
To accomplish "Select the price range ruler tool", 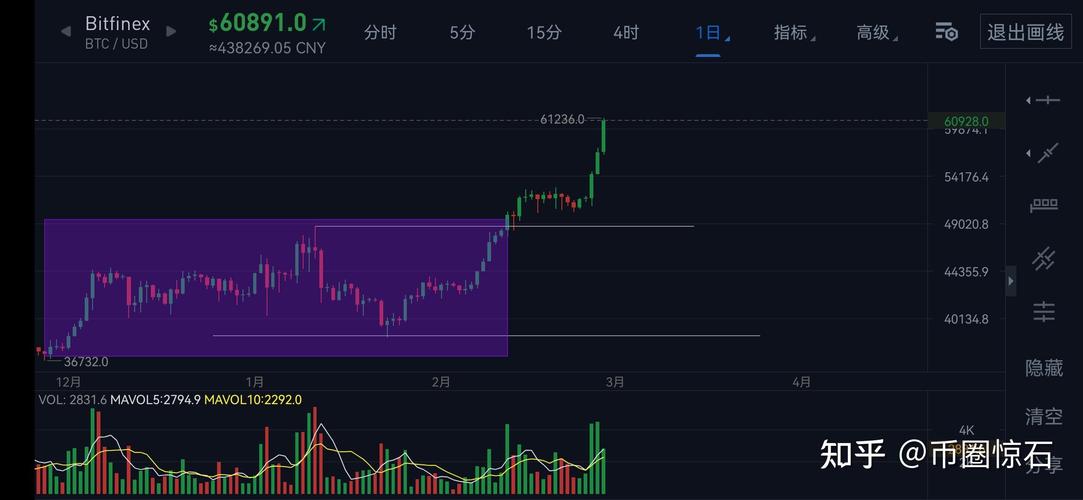I will pos(1044,206).
